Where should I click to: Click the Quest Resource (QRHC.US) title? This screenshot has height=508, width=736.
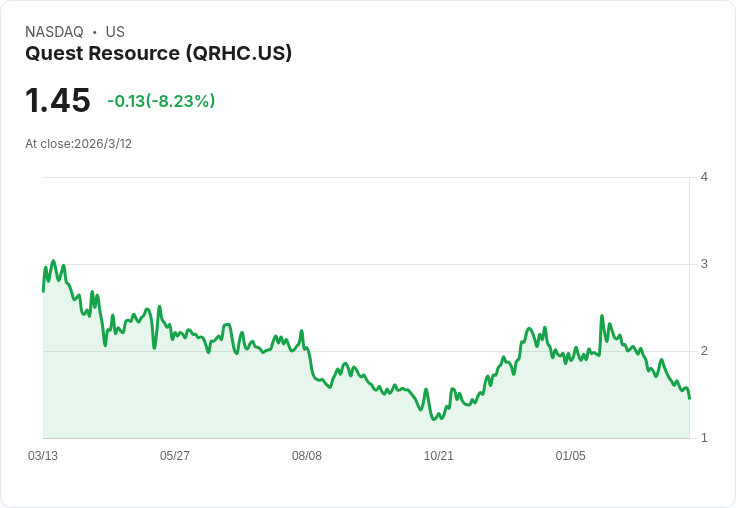point(158,53)
